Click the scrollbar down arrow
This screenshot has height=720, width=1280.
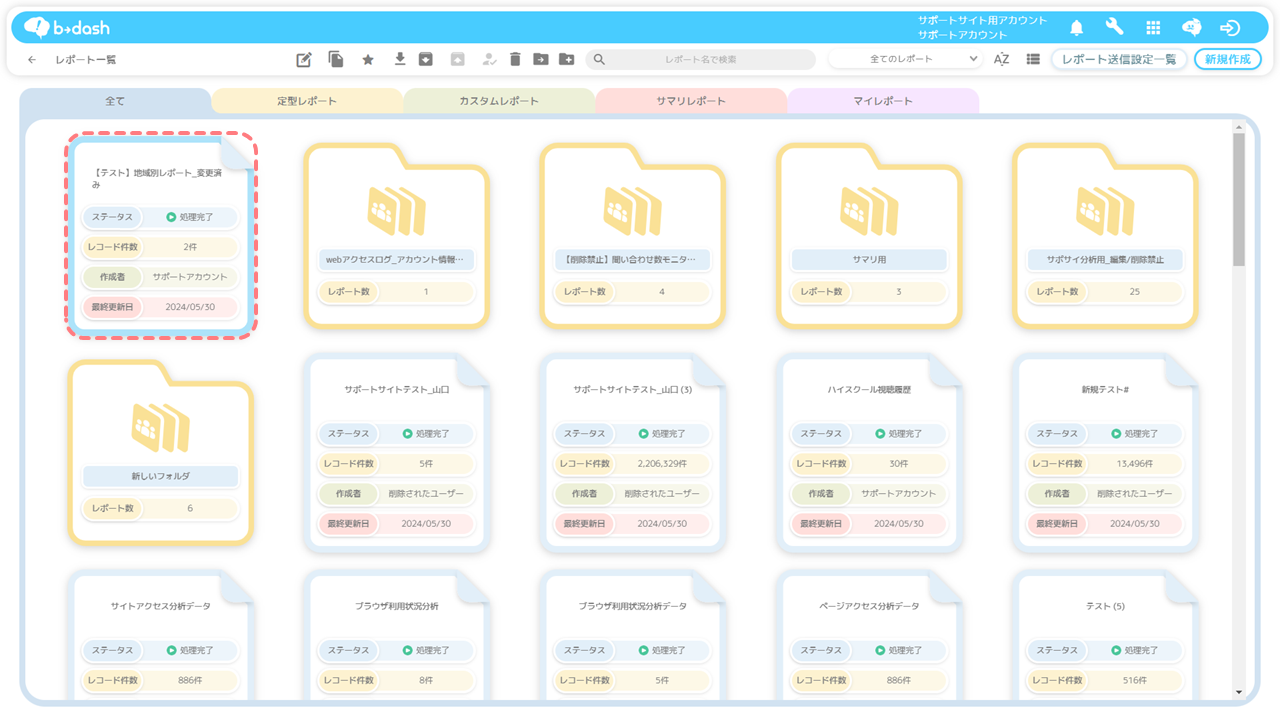tap(1238, 691)
